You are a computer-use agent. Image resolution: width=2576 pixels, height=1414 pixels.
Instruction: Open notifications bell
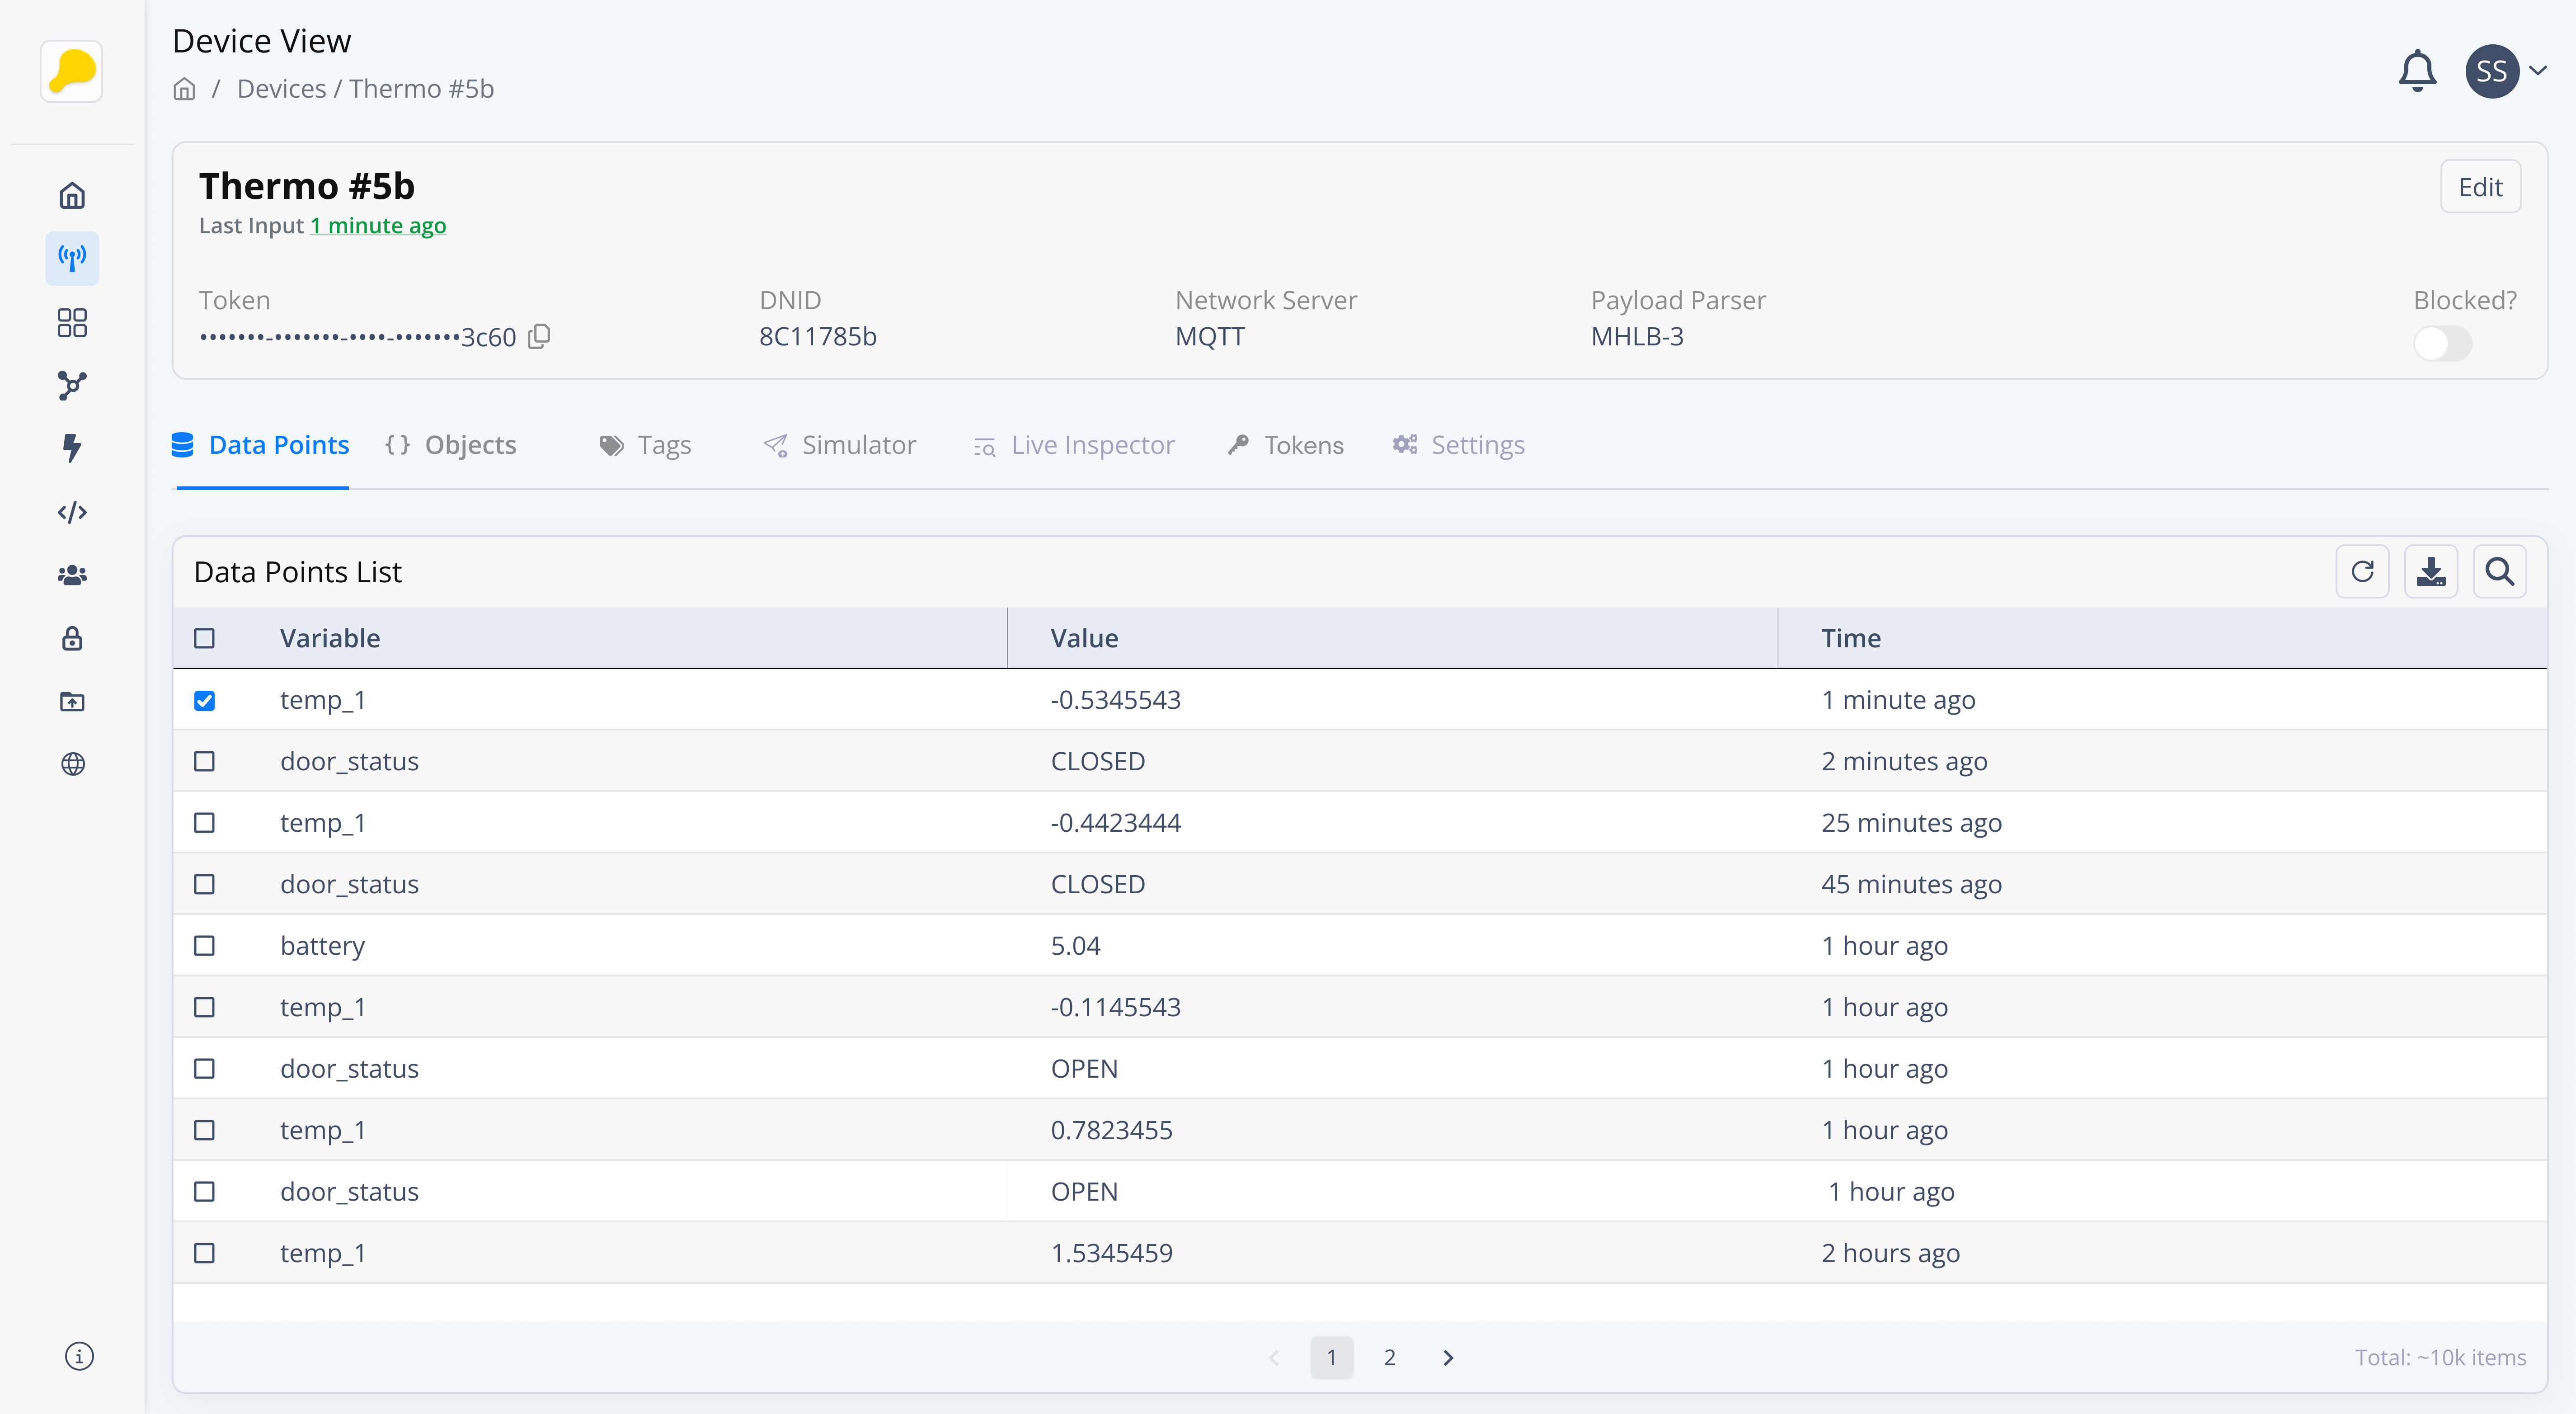coord(2417,71)
